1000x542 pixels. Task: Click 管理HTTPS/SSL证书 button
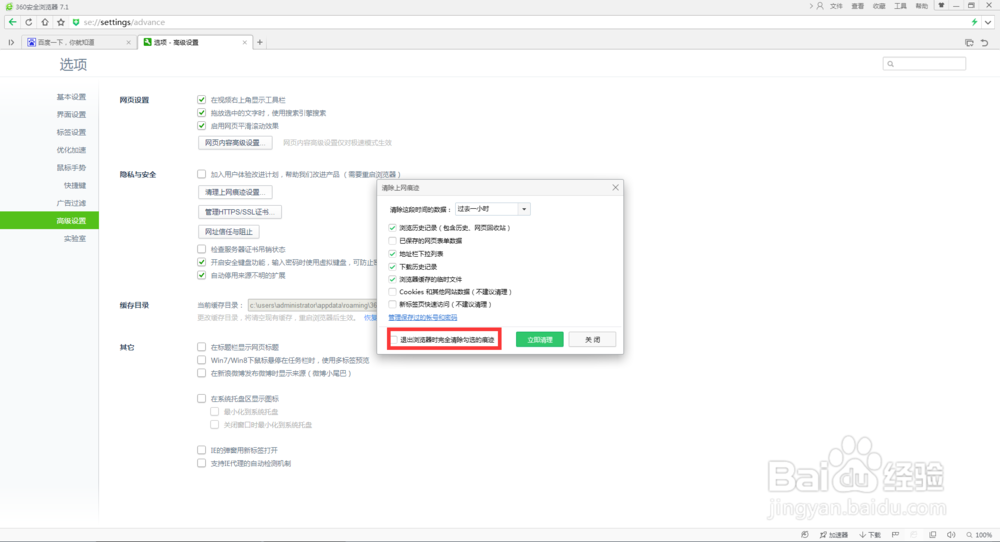239,212
